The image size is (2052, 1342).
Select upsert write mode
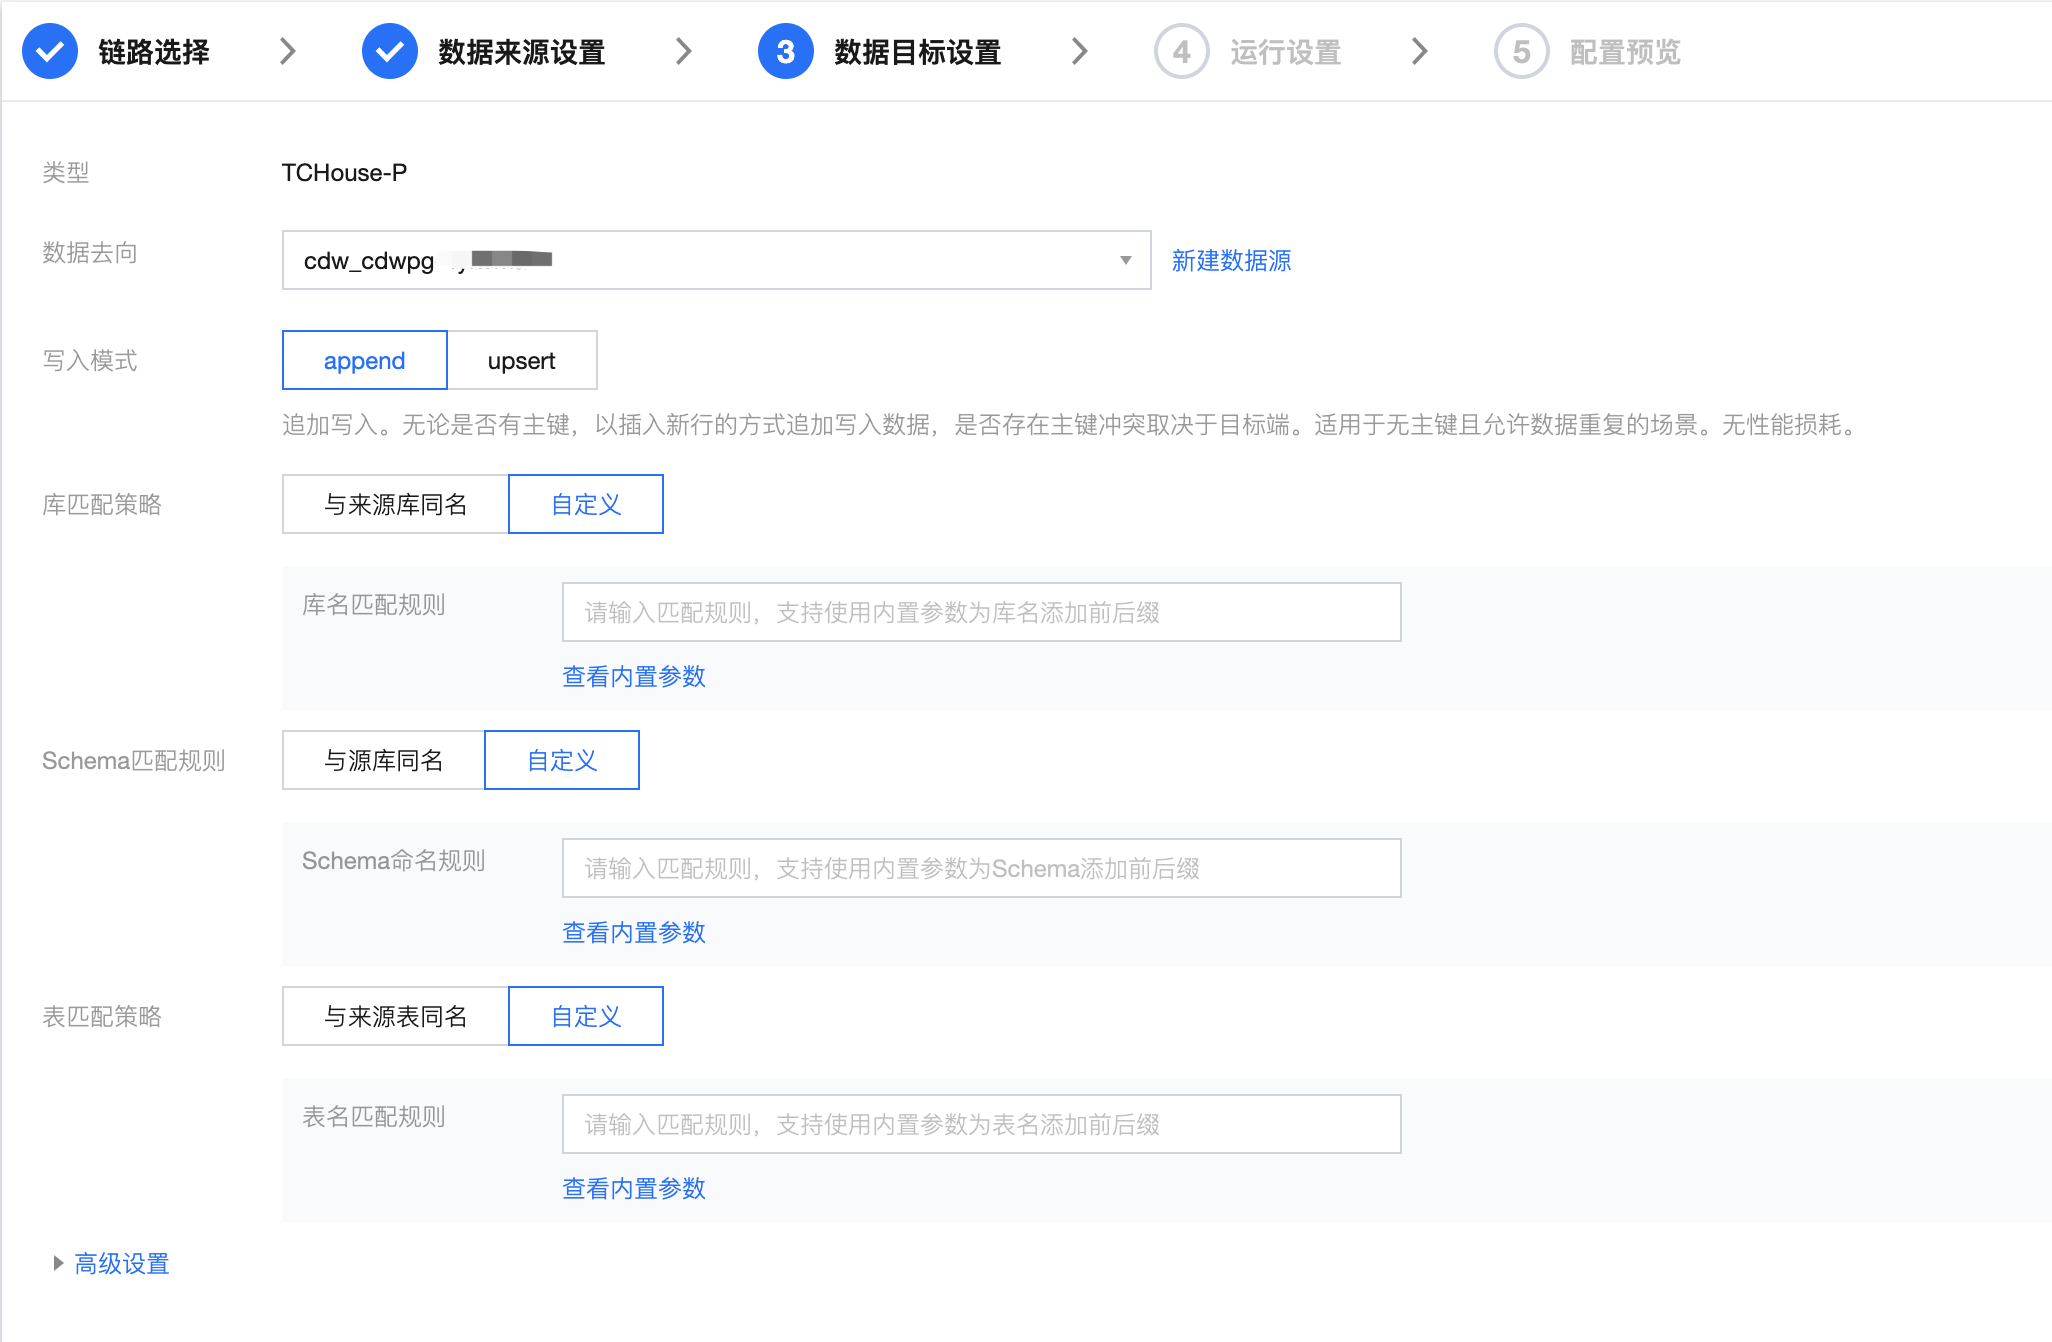tap(521, 360)
